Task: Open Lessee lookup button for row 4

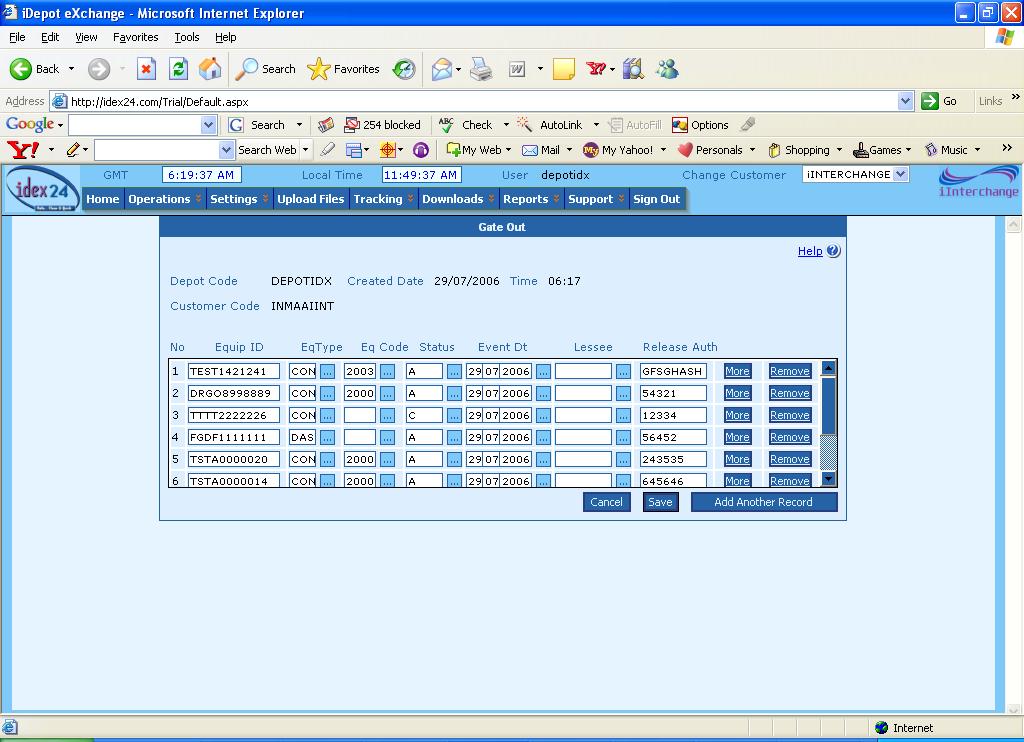Action: coord(623,437)
